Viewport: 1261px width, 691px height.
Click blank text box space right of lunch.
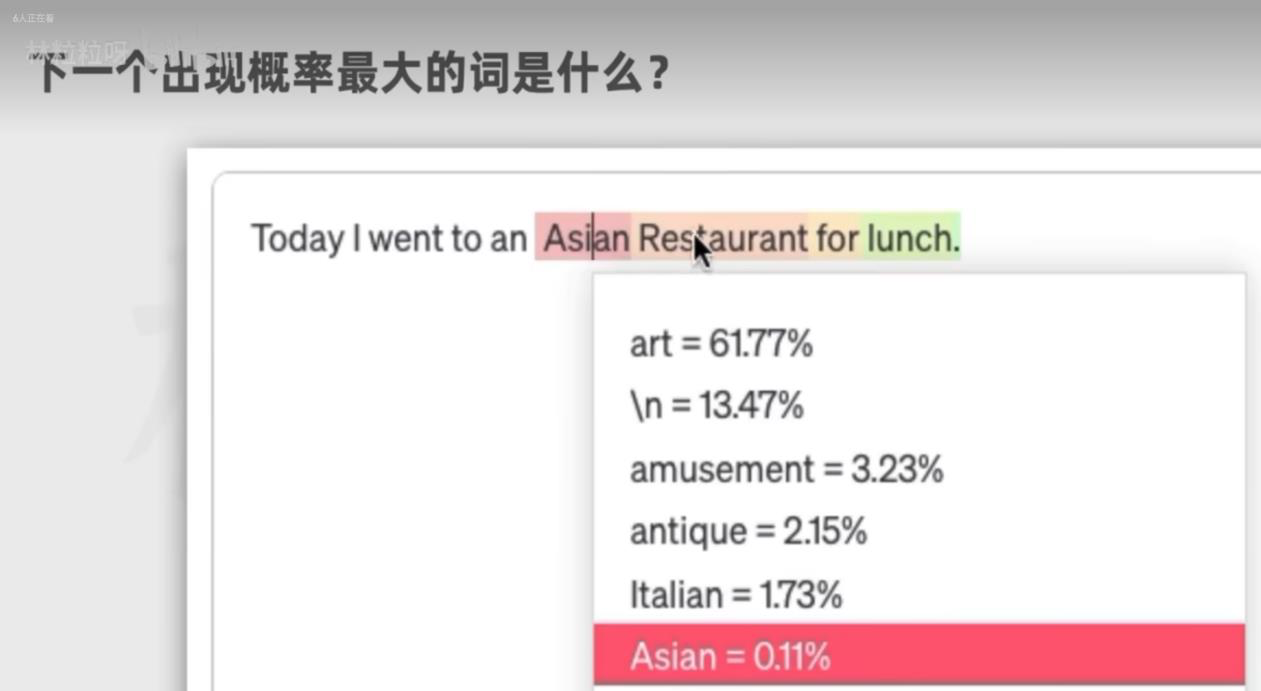tap(1100, 238)
